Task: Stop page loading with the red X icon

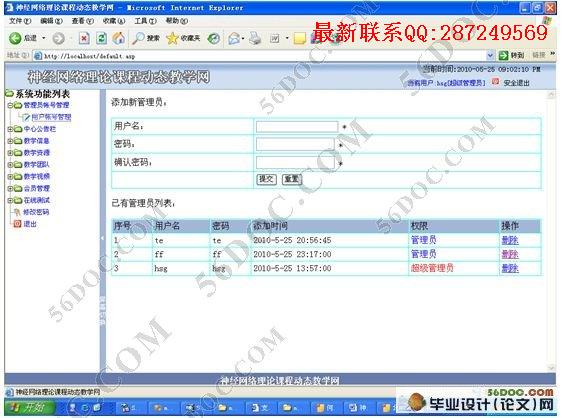Action: tap(84, 38)
